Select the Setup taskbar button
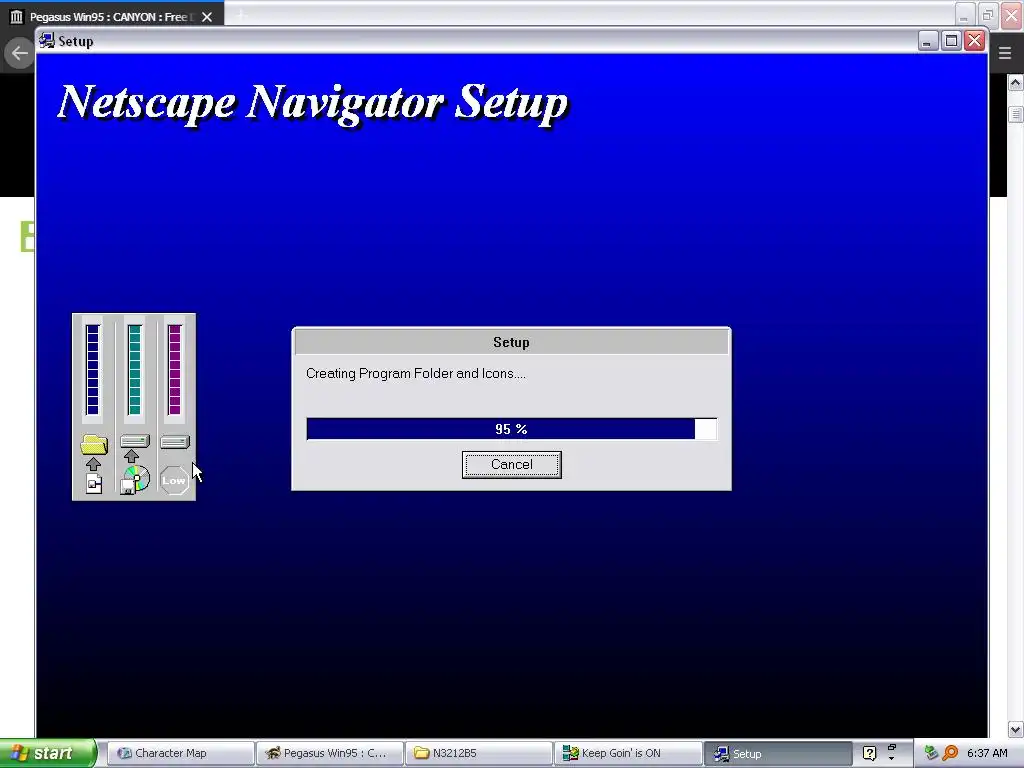This screenshot has width=1024, height=768. point(777,754)
